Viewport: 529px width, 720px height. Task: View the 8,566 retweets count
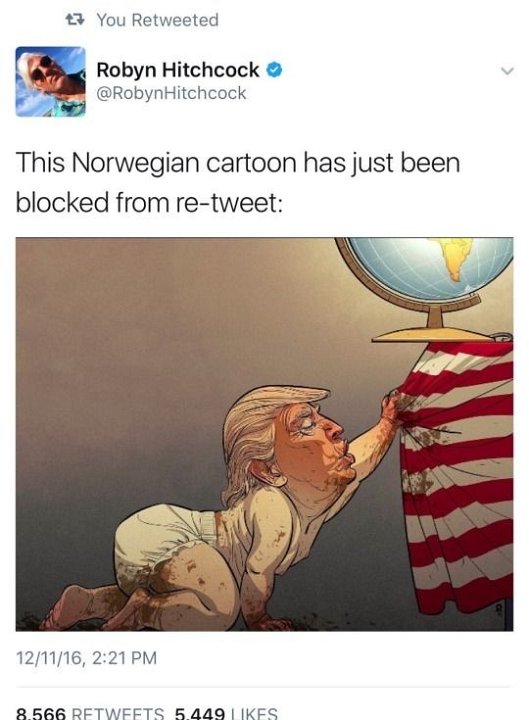click(41, 714)
